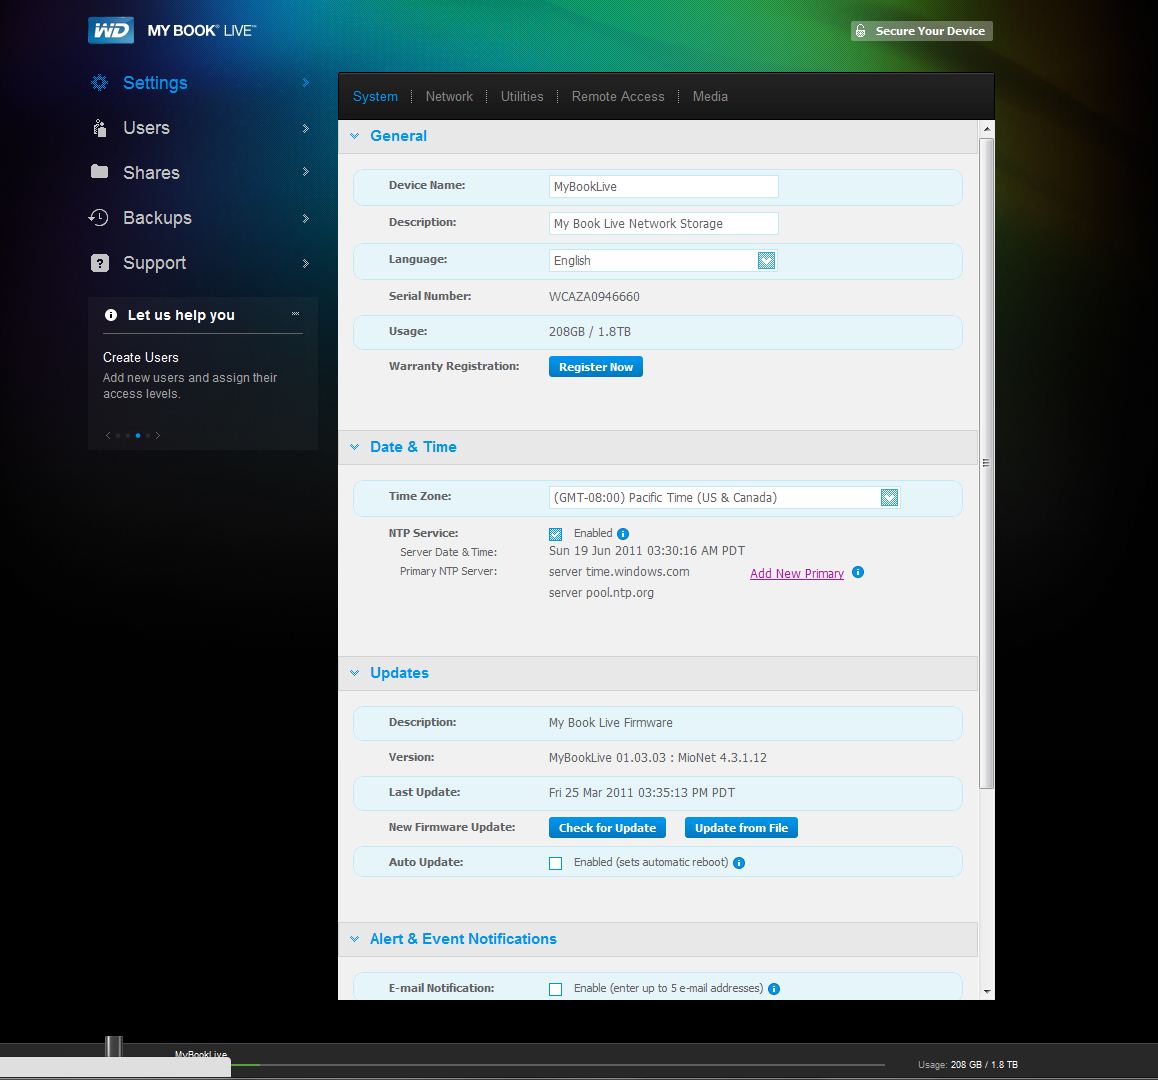Minimize the Let us help you panel
The width and height of the screenshot is (1158, 1080).
295,314
